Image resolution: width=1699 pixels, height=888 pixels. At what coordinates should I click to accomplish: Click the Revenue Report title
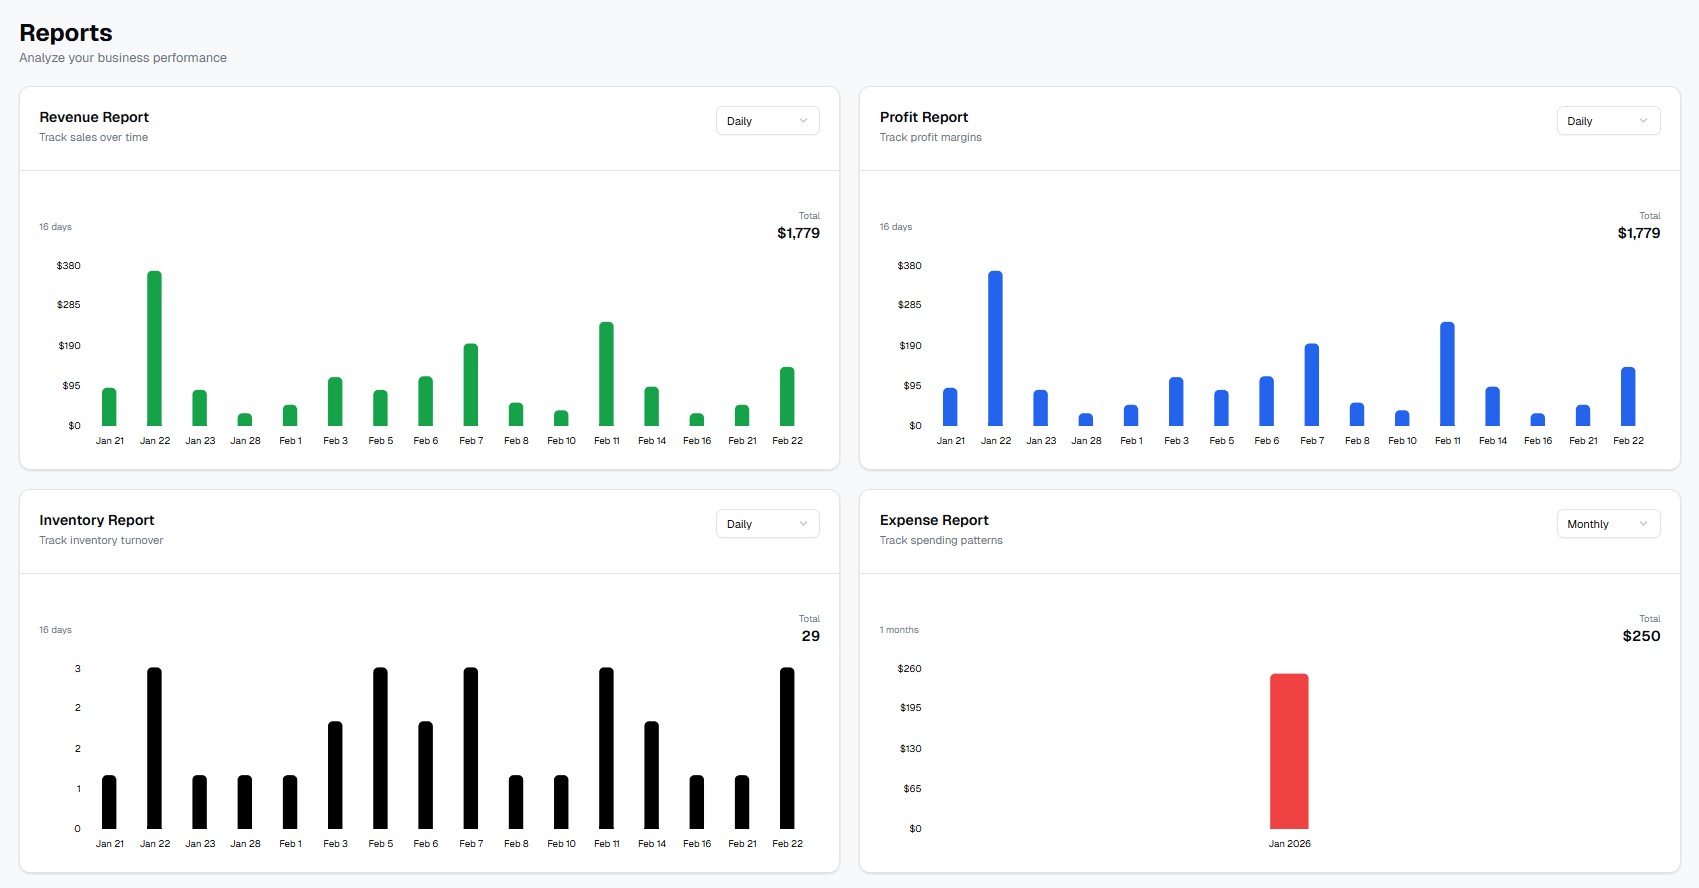pyautogui.click(x=94, y=117)
